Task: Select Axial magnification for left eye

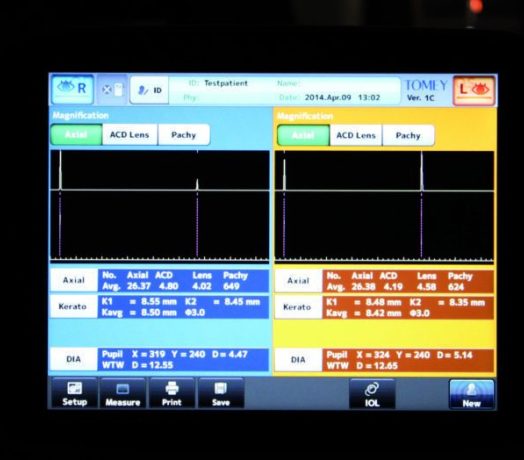Action: point(303,135)
